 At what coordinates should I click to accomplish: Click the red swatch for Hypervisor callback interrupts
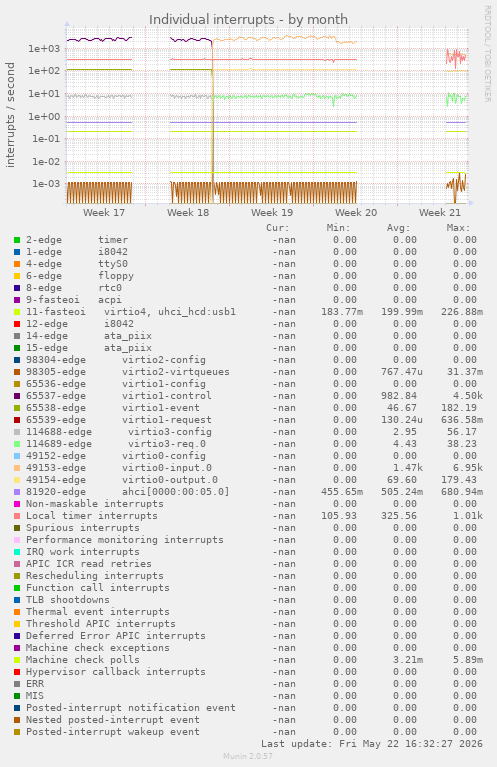(x=17, y=672)
